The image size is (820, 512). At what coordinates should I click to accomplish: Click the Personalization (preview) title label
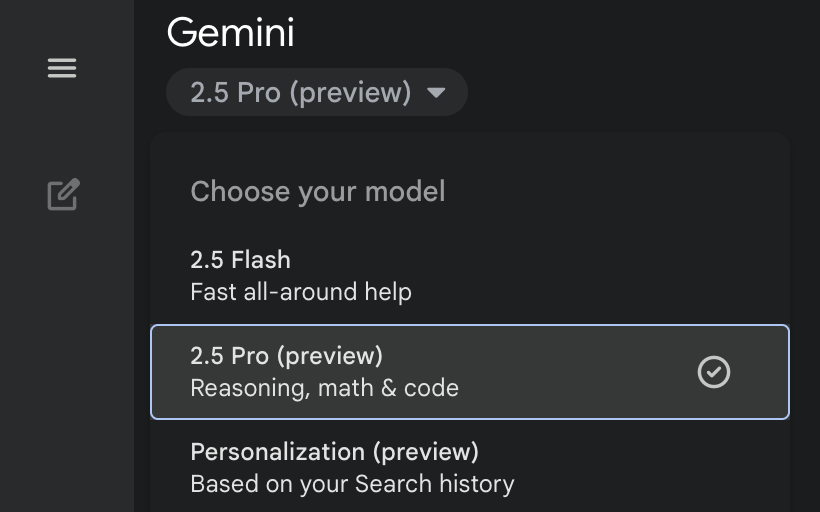pyautogui.click(x=334, y=452)
